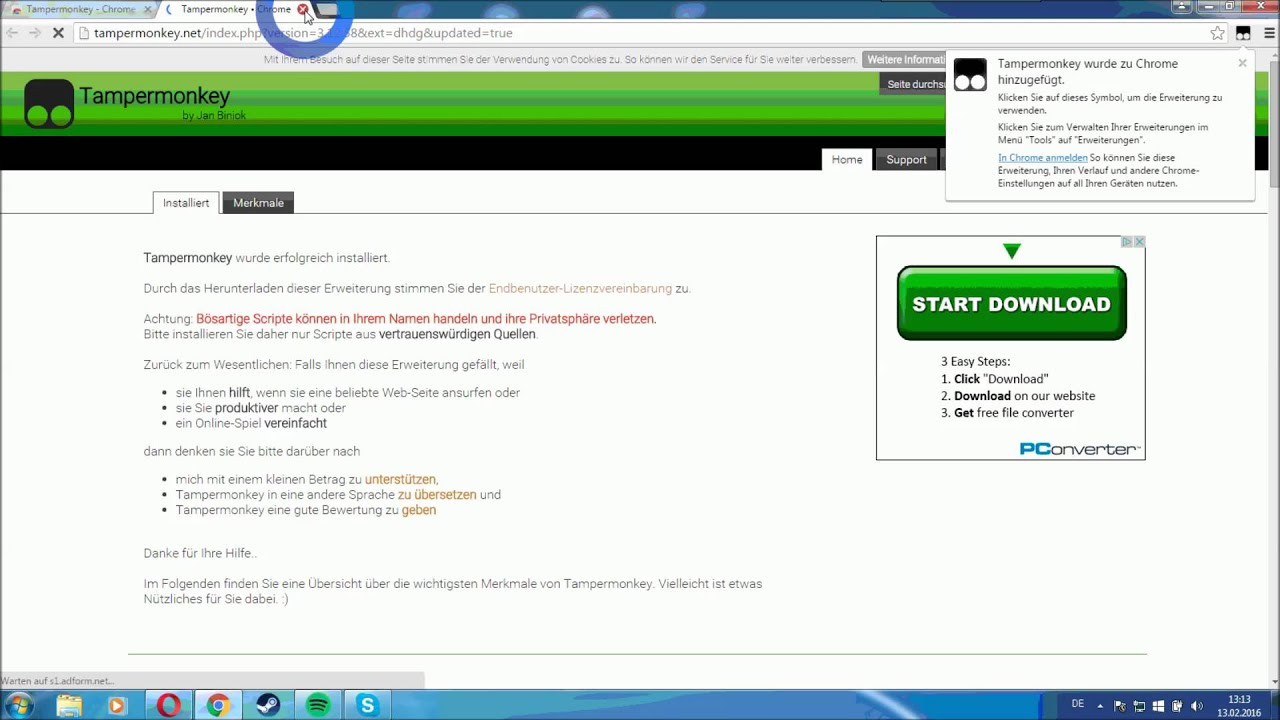
Task: Select the Installiert tab
Action: 186,203
